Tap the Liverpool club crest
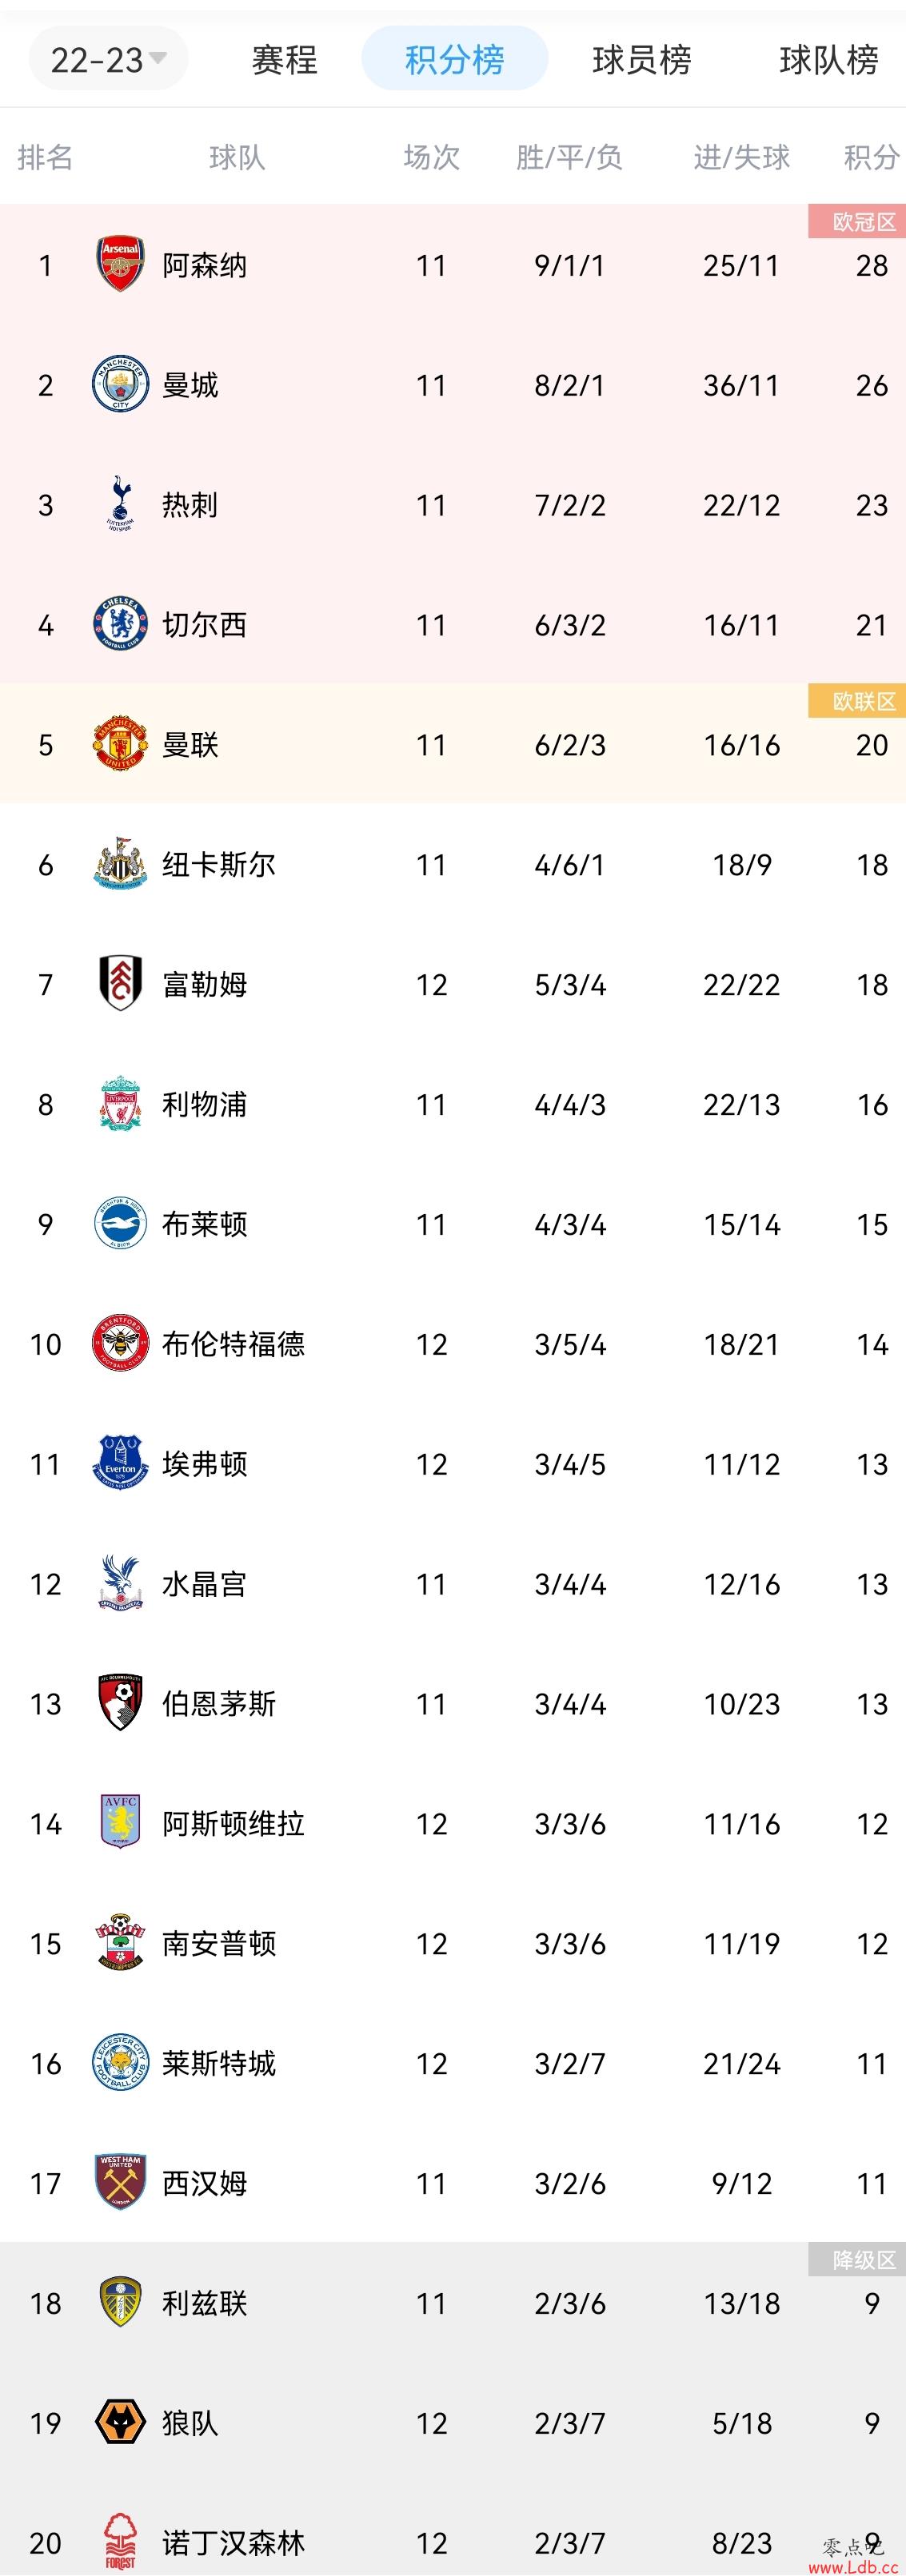This screenshot has width=906, height=2576. [x=120, y=1104]
